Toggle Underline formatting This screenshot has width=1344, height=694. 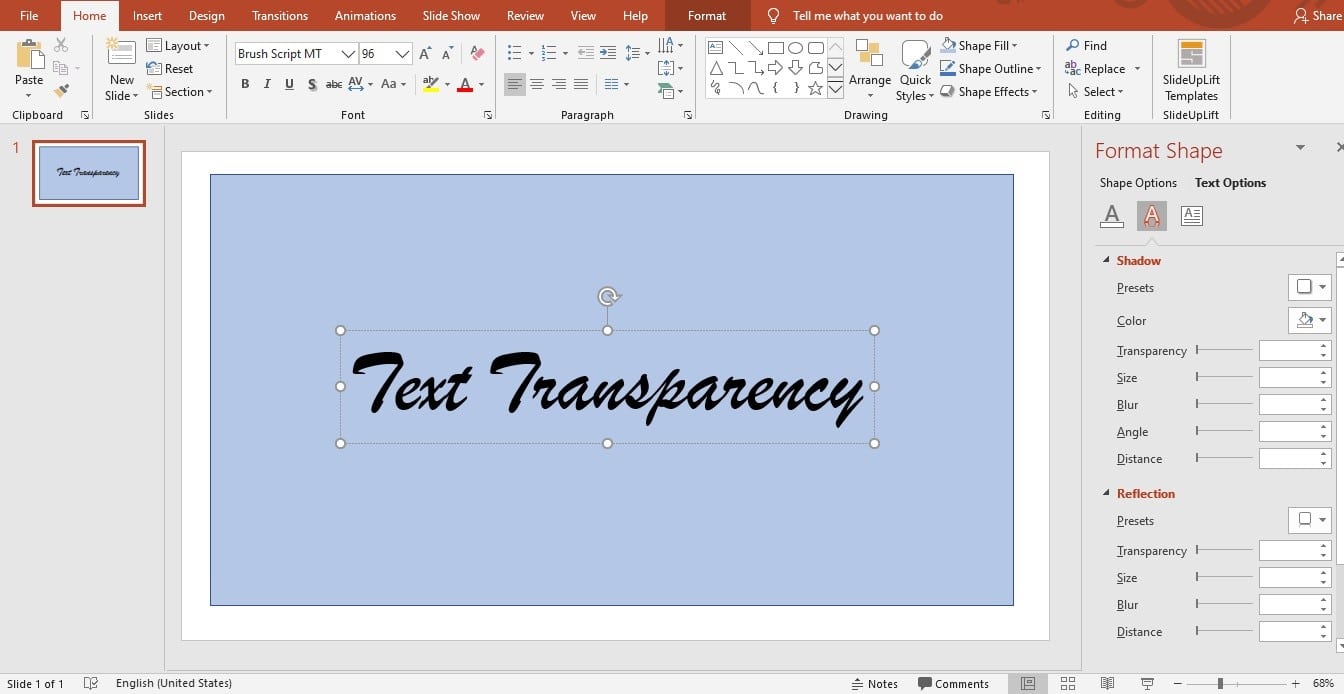click(x=289, y=85)
